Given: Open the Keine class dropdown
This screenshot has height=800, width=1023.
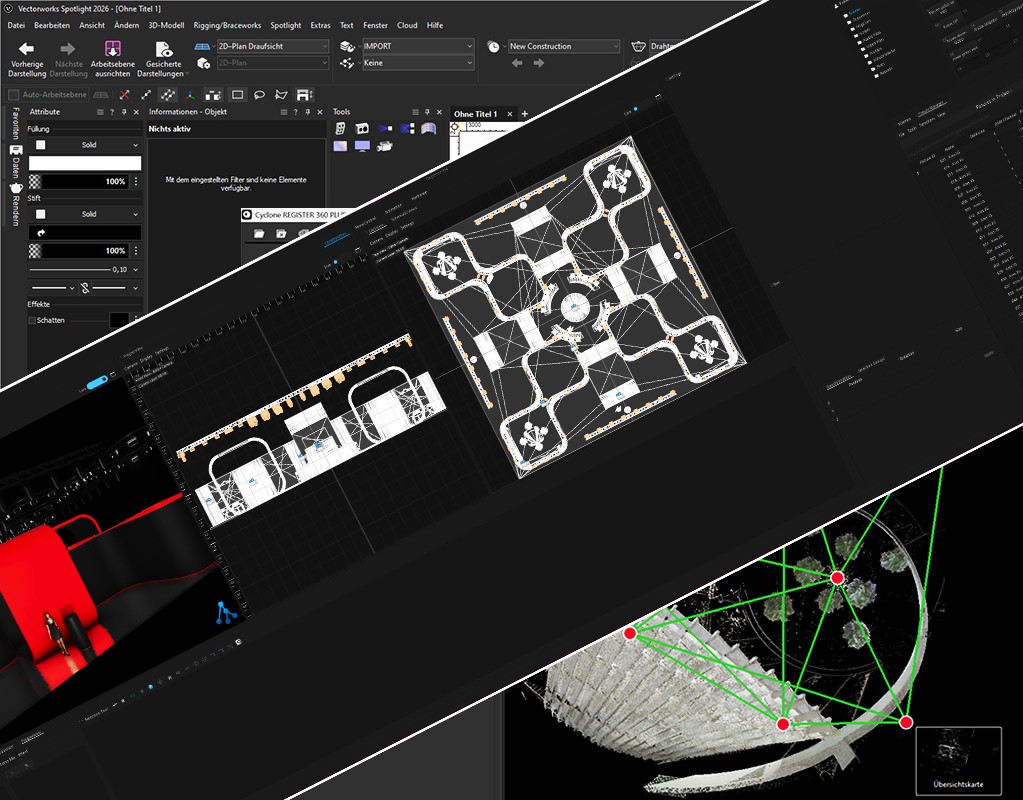Looking at the screenshot, I should (x=418, y=63).
